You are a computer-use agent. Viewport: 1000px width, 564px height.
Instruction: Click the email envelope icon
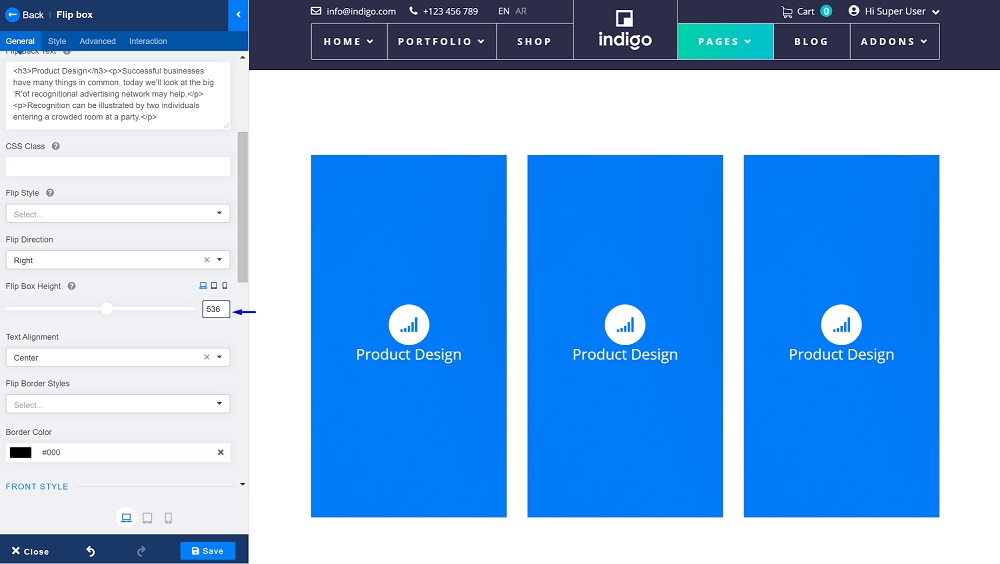pyautogui.click(x=316, y=11)
